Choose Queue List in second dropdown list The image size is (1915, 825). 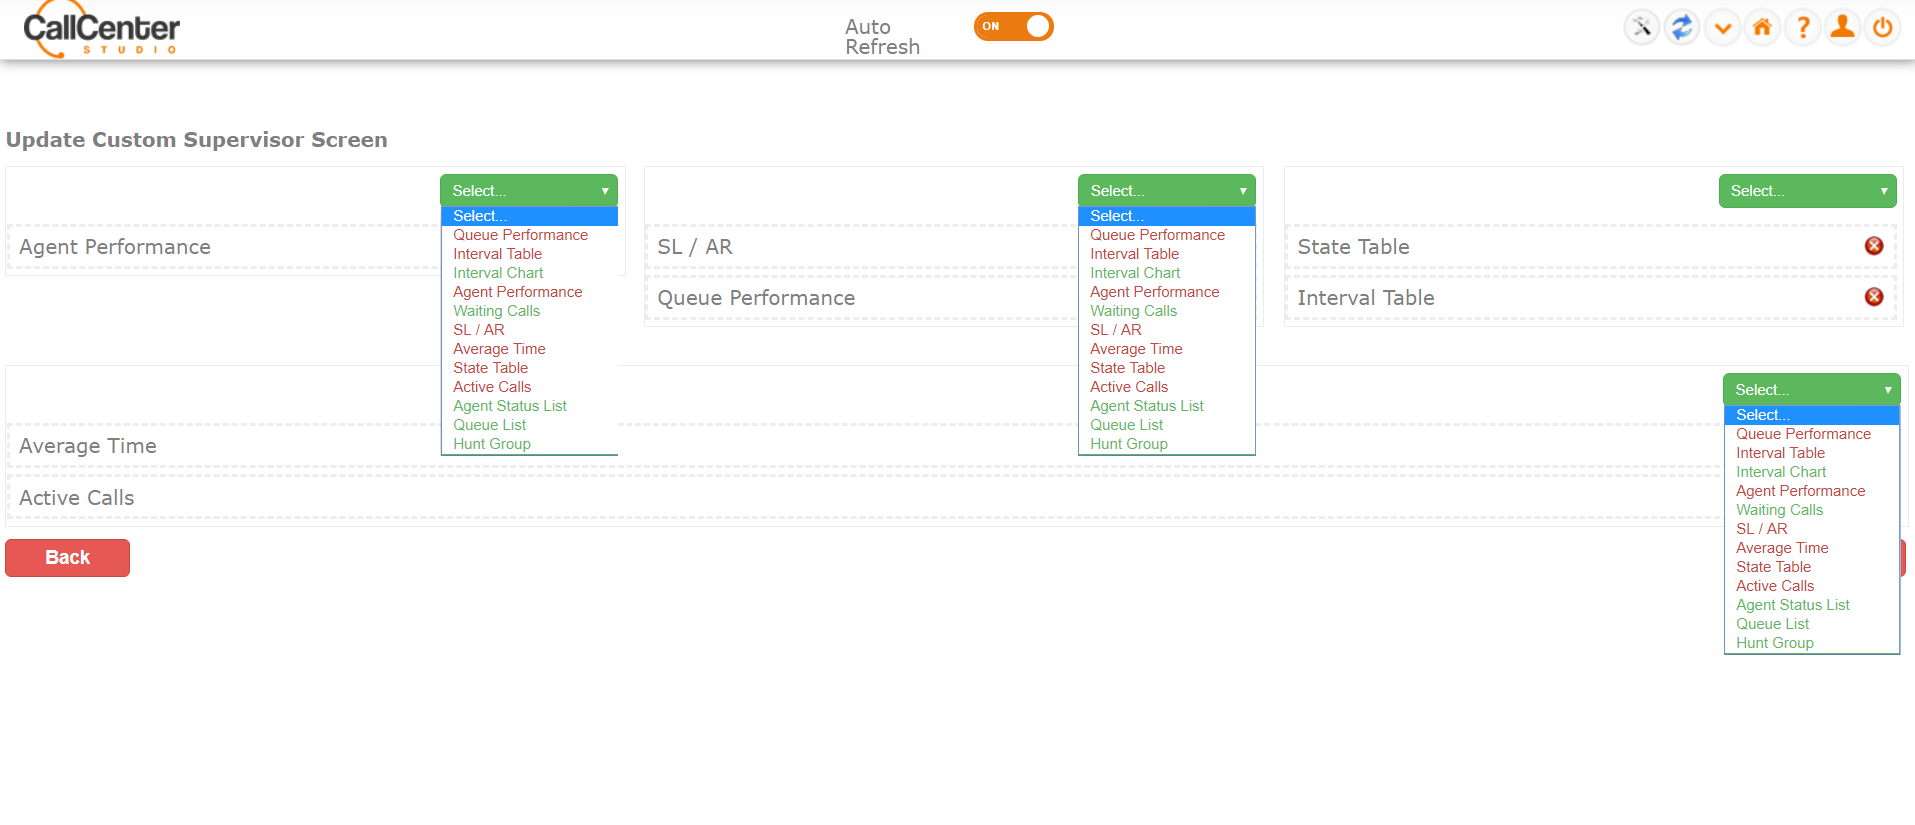click(1166, 425)
